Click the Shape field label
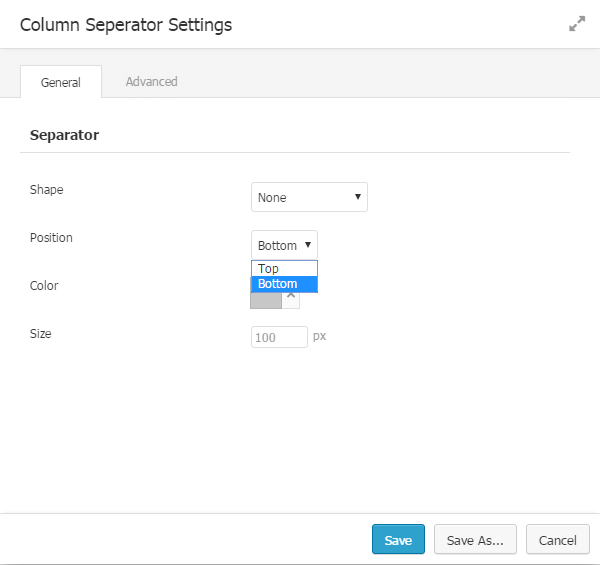The height and width of the screenshot is (565, 600). [x=46, y=189]
